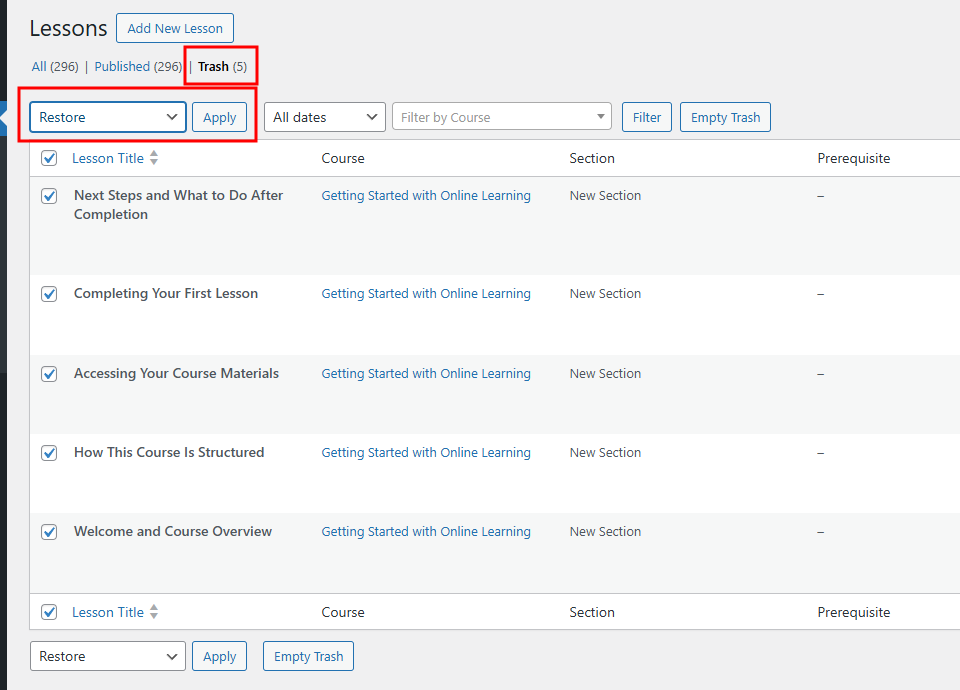
Task: Switch to the Published lessons view
Action: [x=122, y=67]
